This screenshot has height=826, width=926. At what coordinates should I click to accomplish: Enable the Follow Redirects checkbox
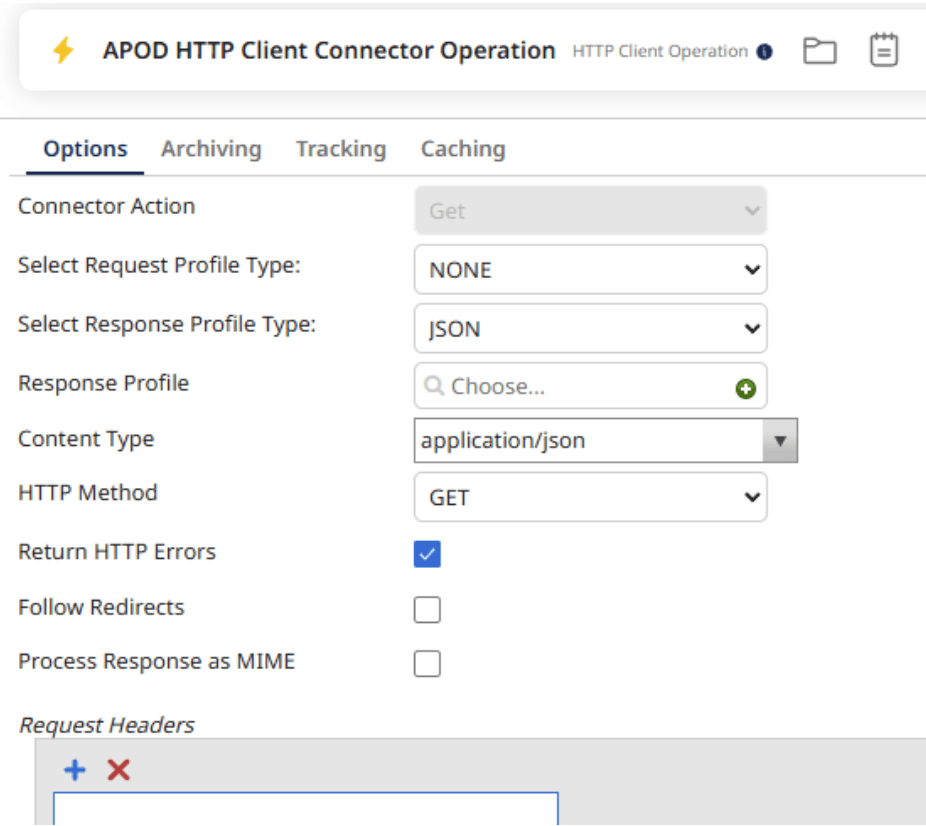pos(427,609)
